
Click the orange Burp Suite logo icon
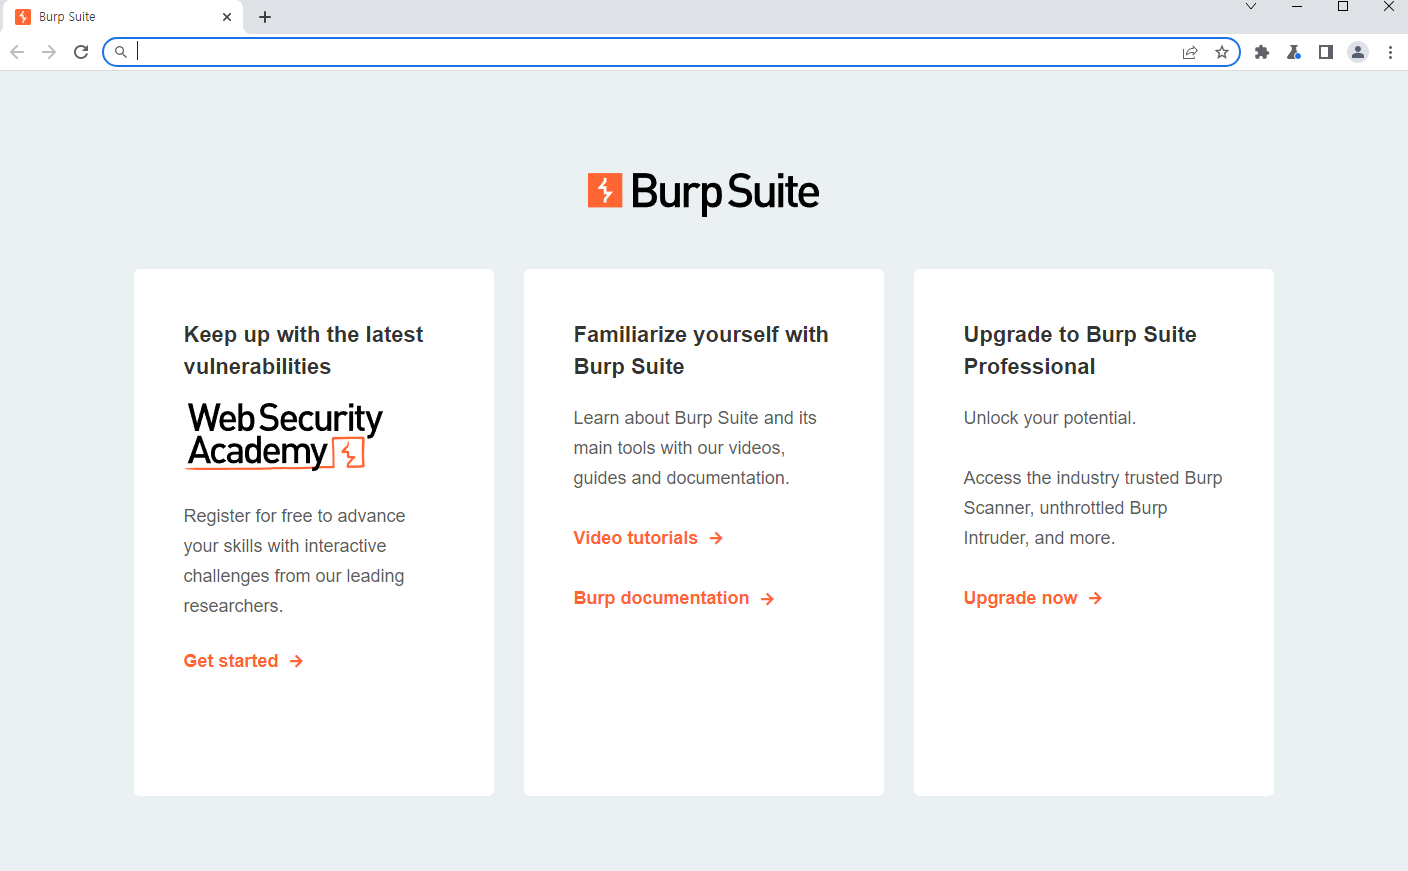(x=605, y=190)
